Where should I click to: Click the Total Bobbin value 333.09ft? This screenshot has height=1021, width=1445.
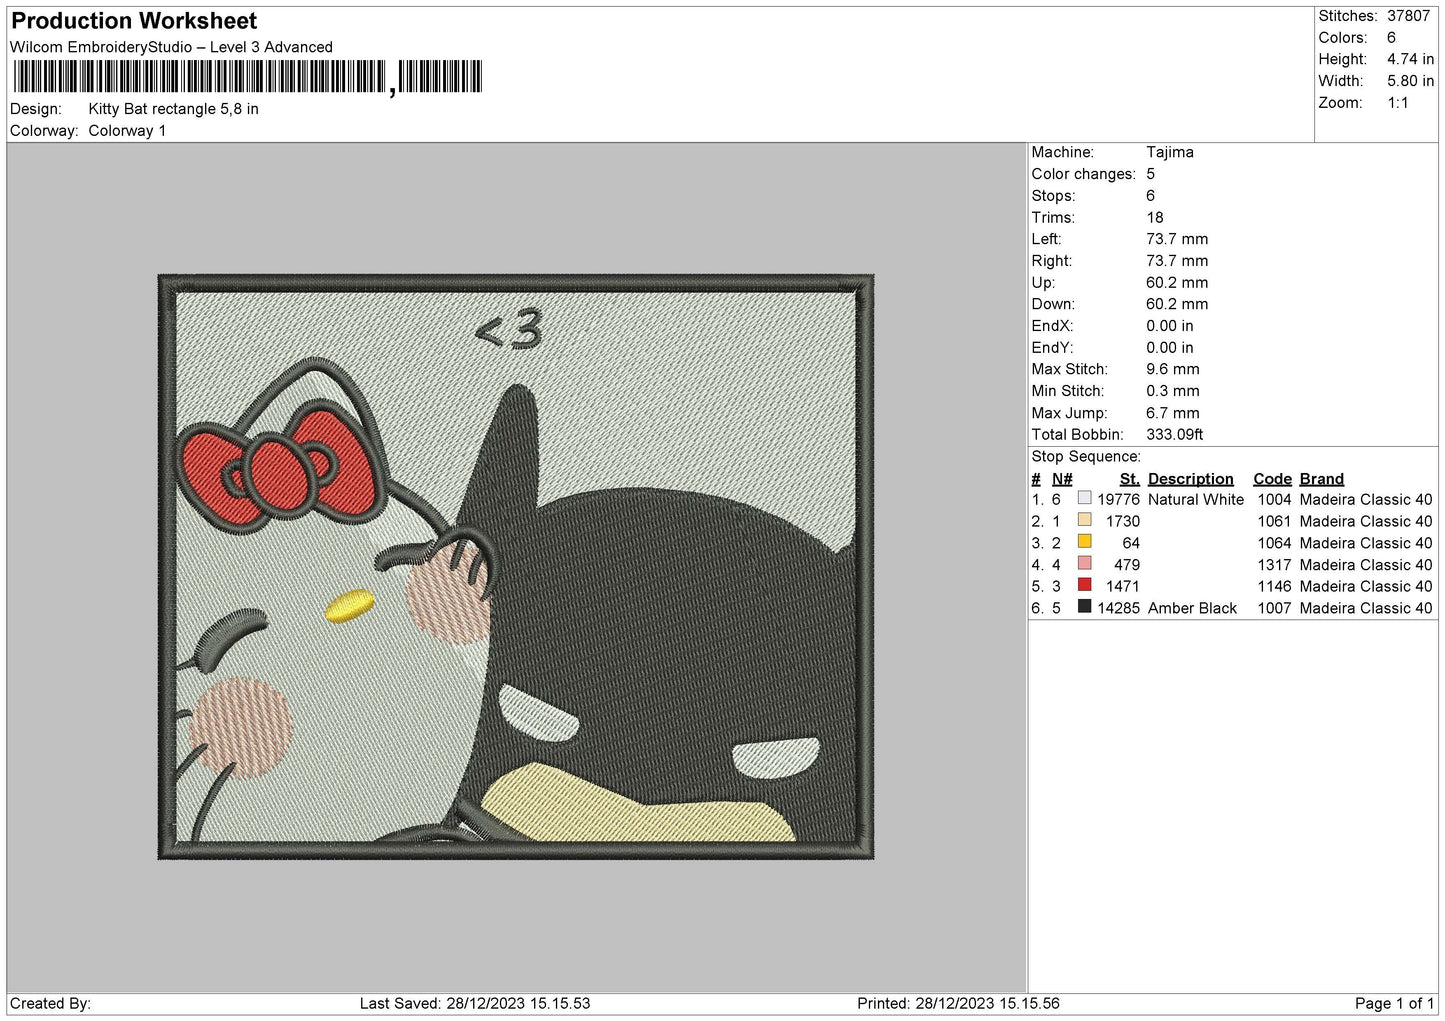pyautogui.click(x=1175, y=435)
